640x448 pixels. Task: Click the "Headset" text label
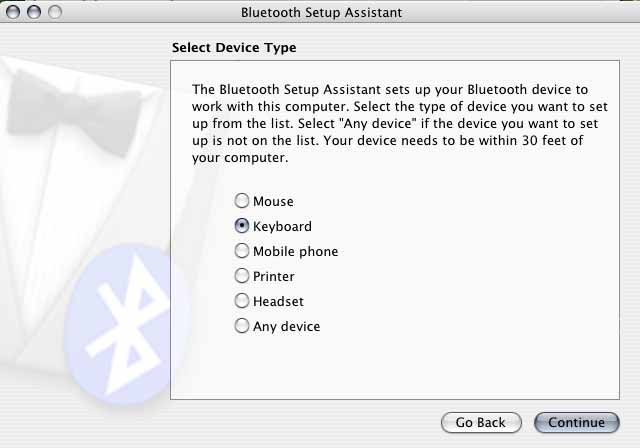[x=278, y=301]
